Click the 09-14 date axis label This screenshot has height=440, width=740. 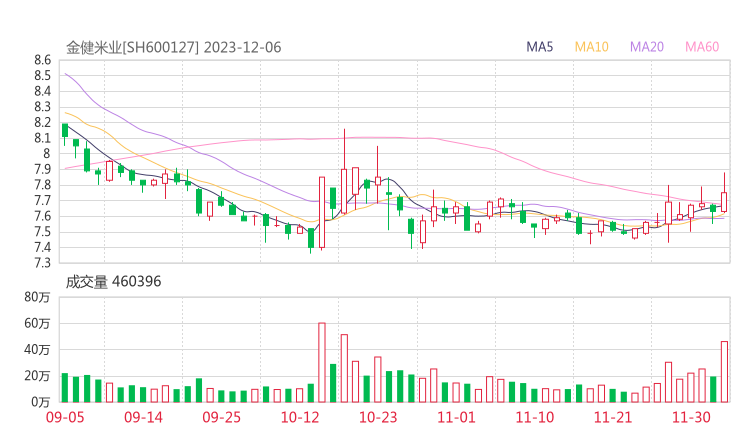143,417
